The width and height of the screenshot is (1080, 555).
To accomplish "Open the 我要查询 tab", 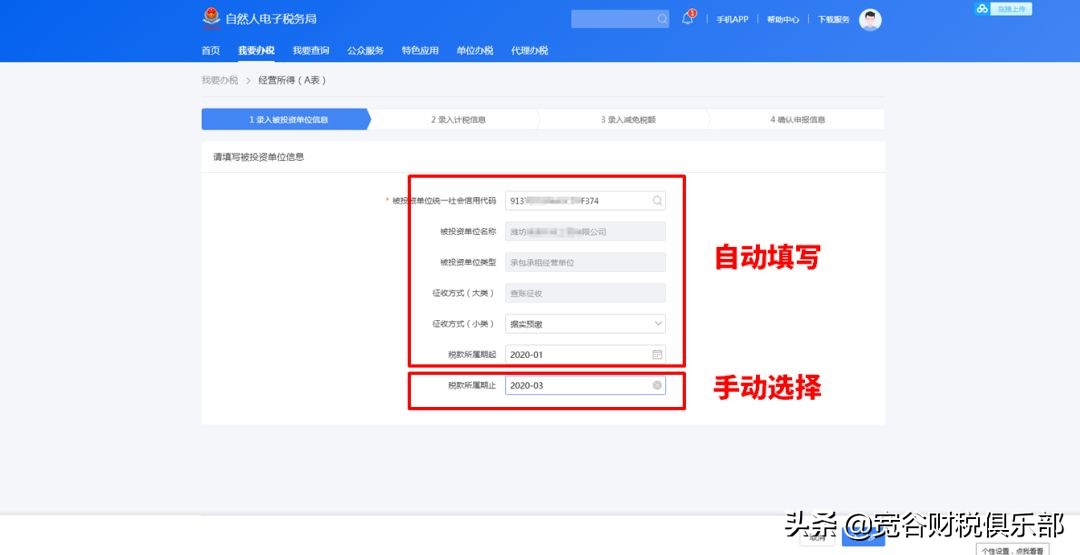I will 311,50.
